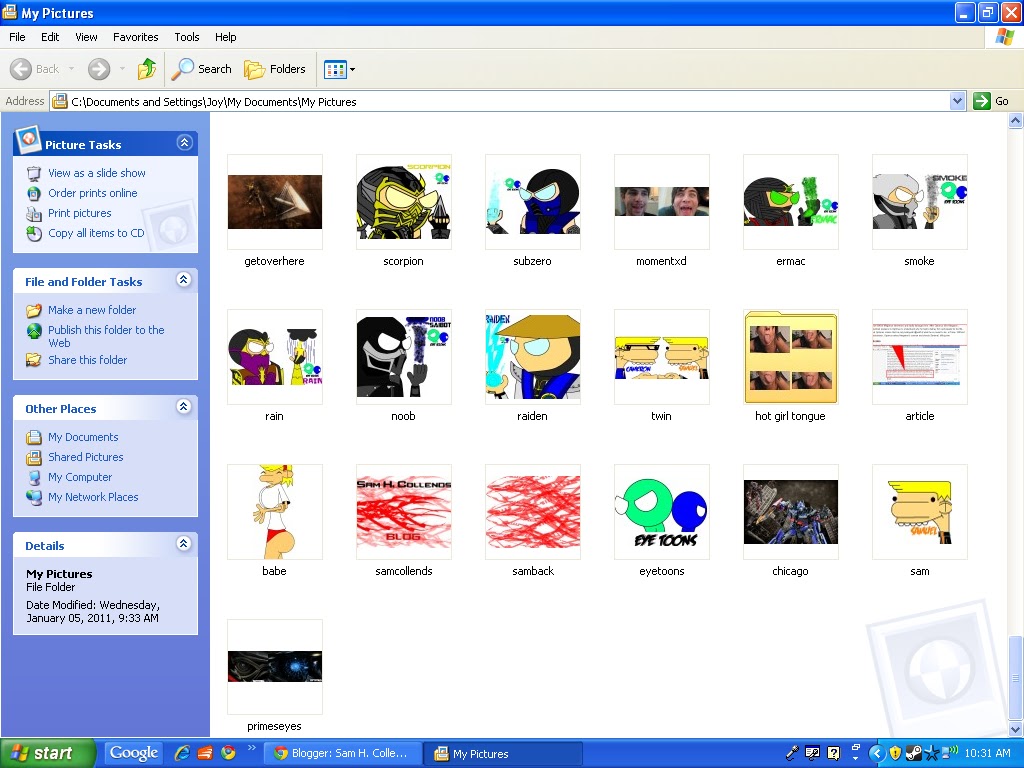The width and height of the screenshot is (1024, 768).
Task: Select the scorpion picture
Action: pyautogui.click(x=404, y=202)
